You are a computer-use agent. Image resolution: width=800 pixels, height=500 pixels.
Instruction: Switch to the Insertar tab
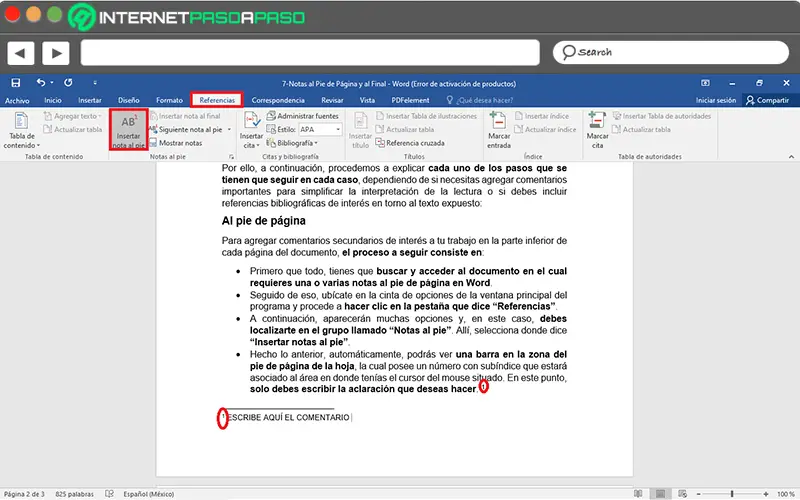(90, 101)
